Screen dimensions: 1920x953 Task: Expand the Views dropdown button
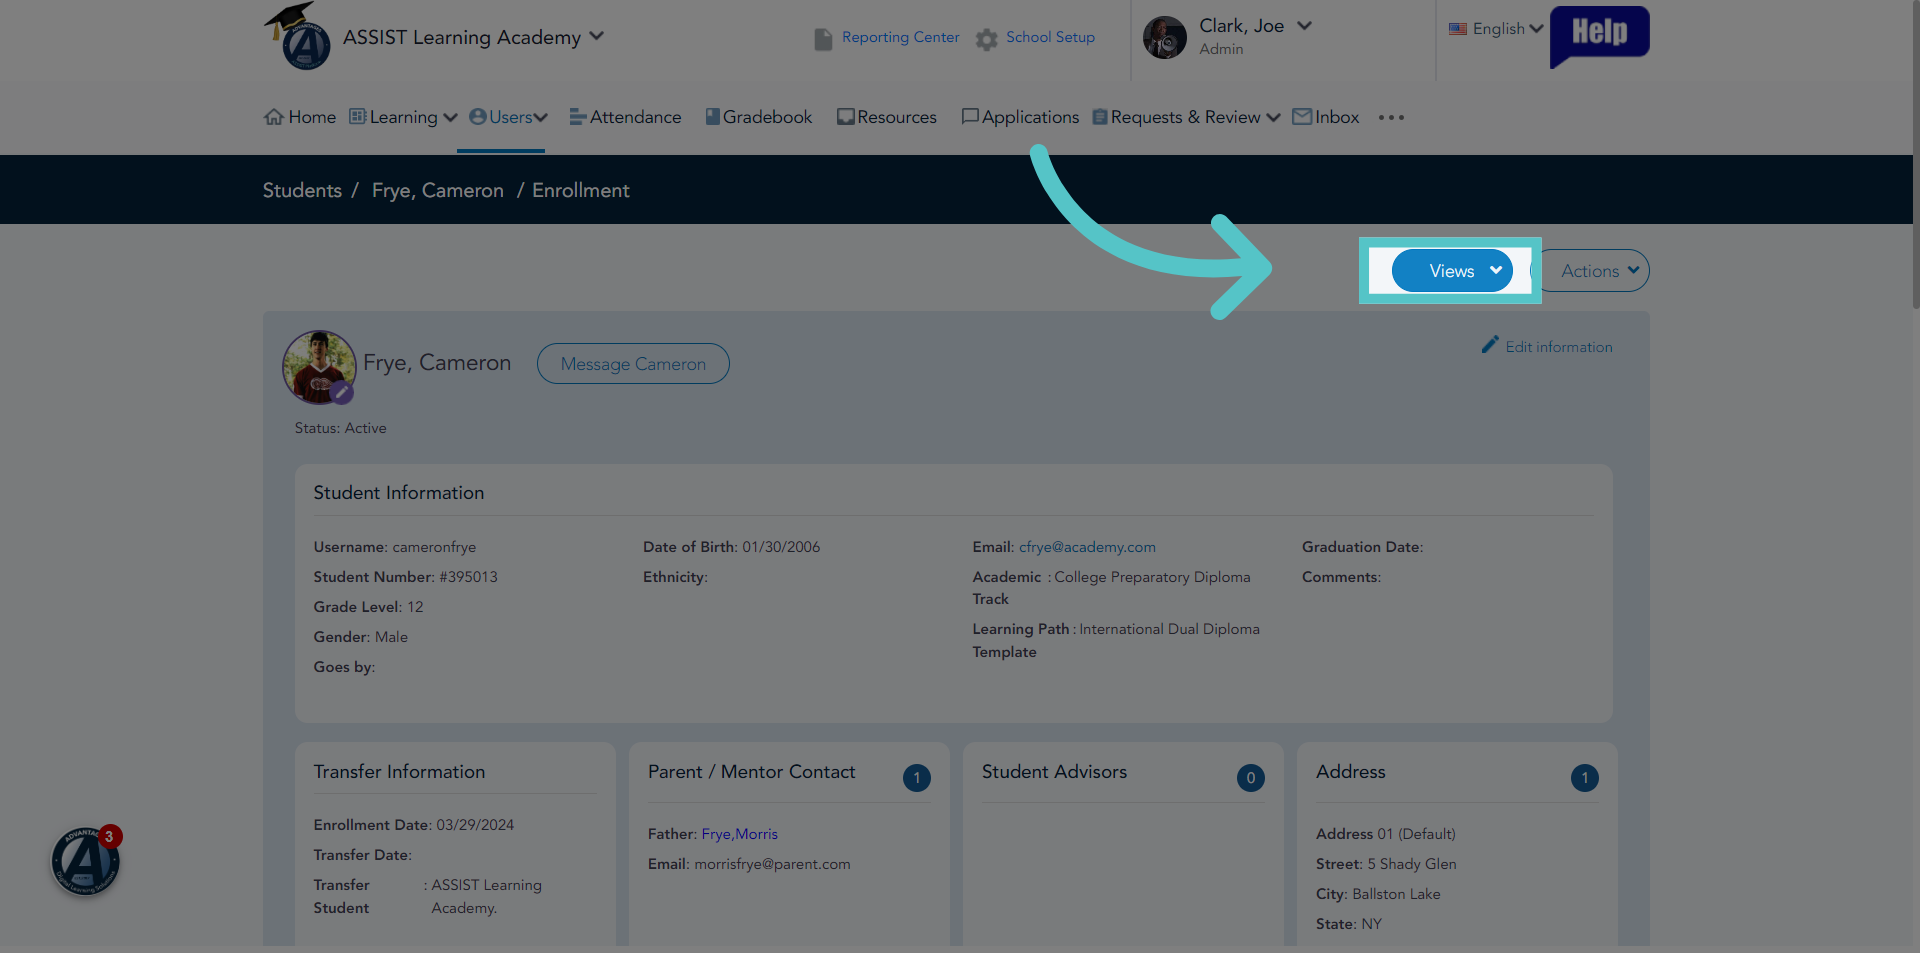1452,271
